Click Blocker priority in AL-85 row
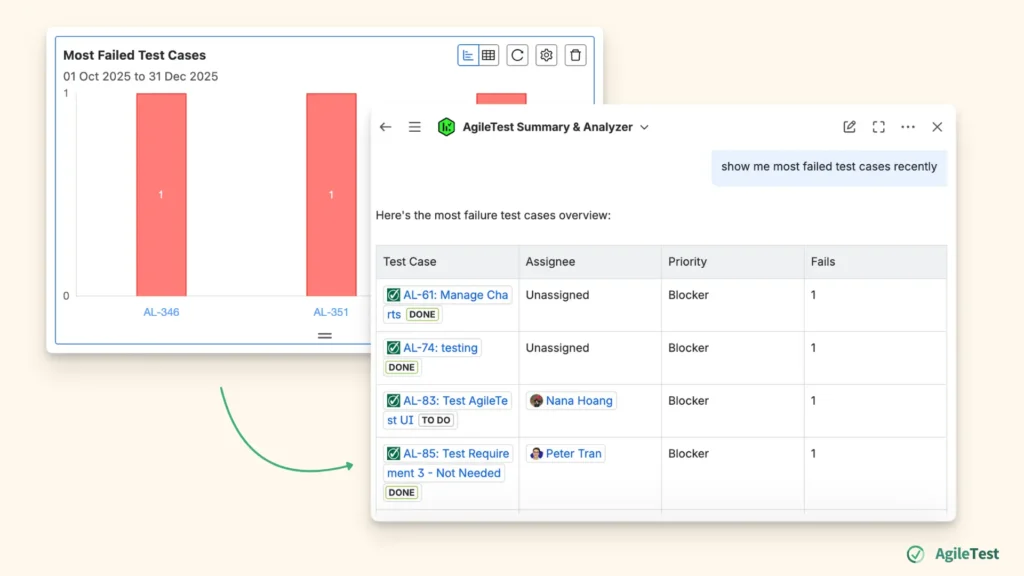 (688, 454)
